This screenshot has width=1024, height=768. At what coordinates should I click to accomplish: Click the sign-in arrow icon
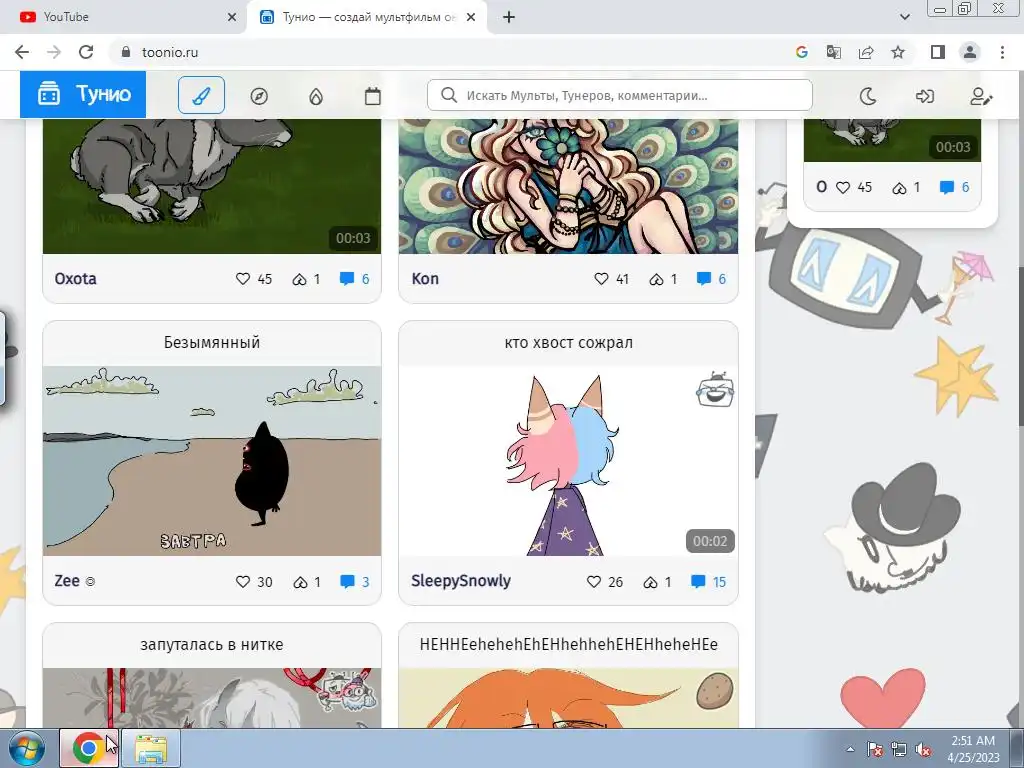point(925,97)
